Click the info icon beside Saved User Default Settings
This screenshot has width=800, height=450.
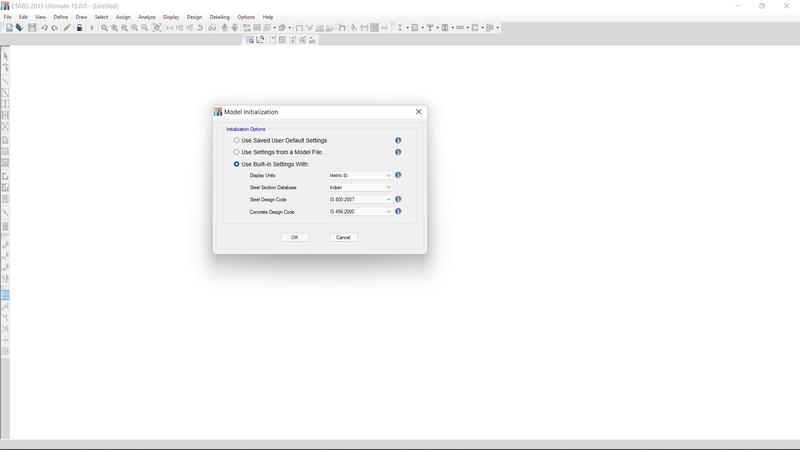coord(398,140)
